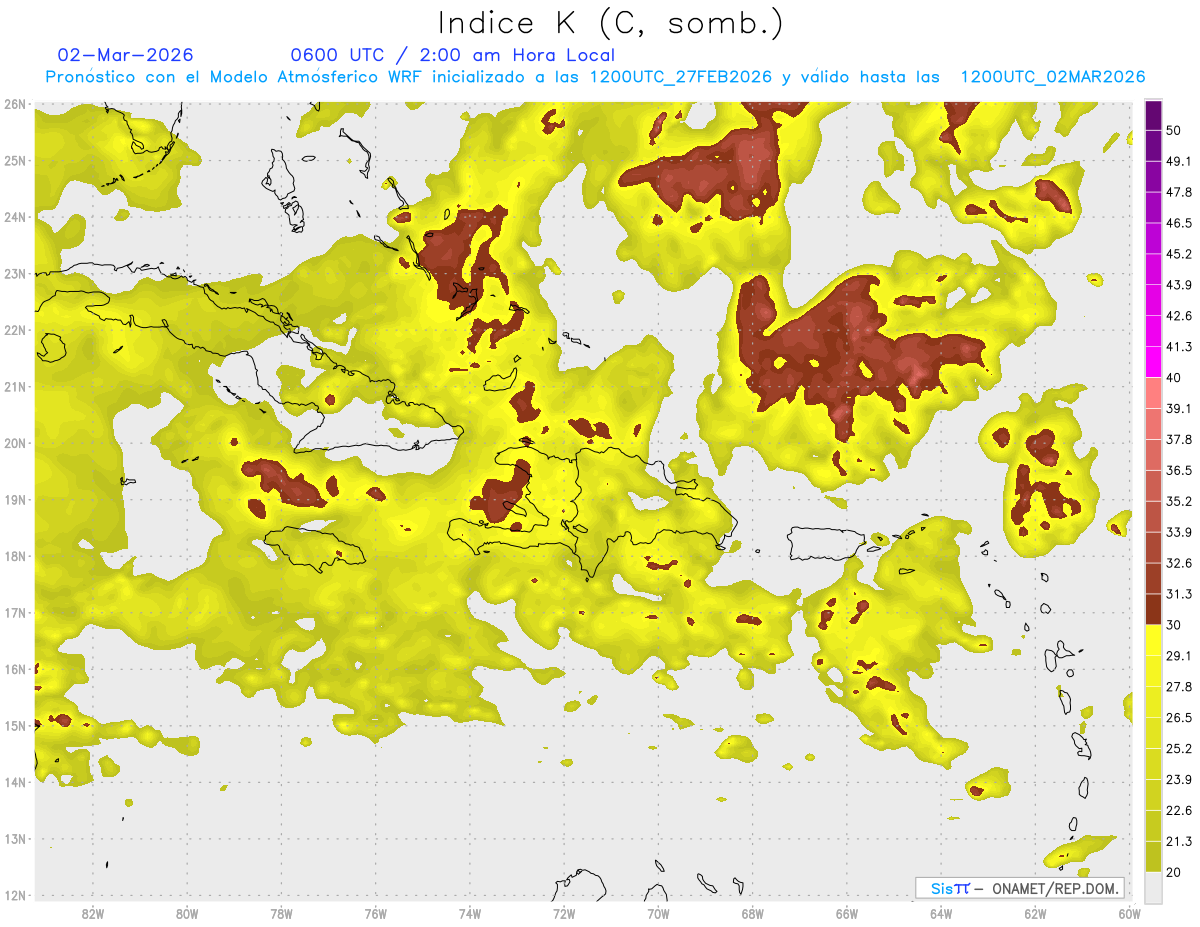Pick the color scale value "33.9"
1200x927 pixels.
1179,532
